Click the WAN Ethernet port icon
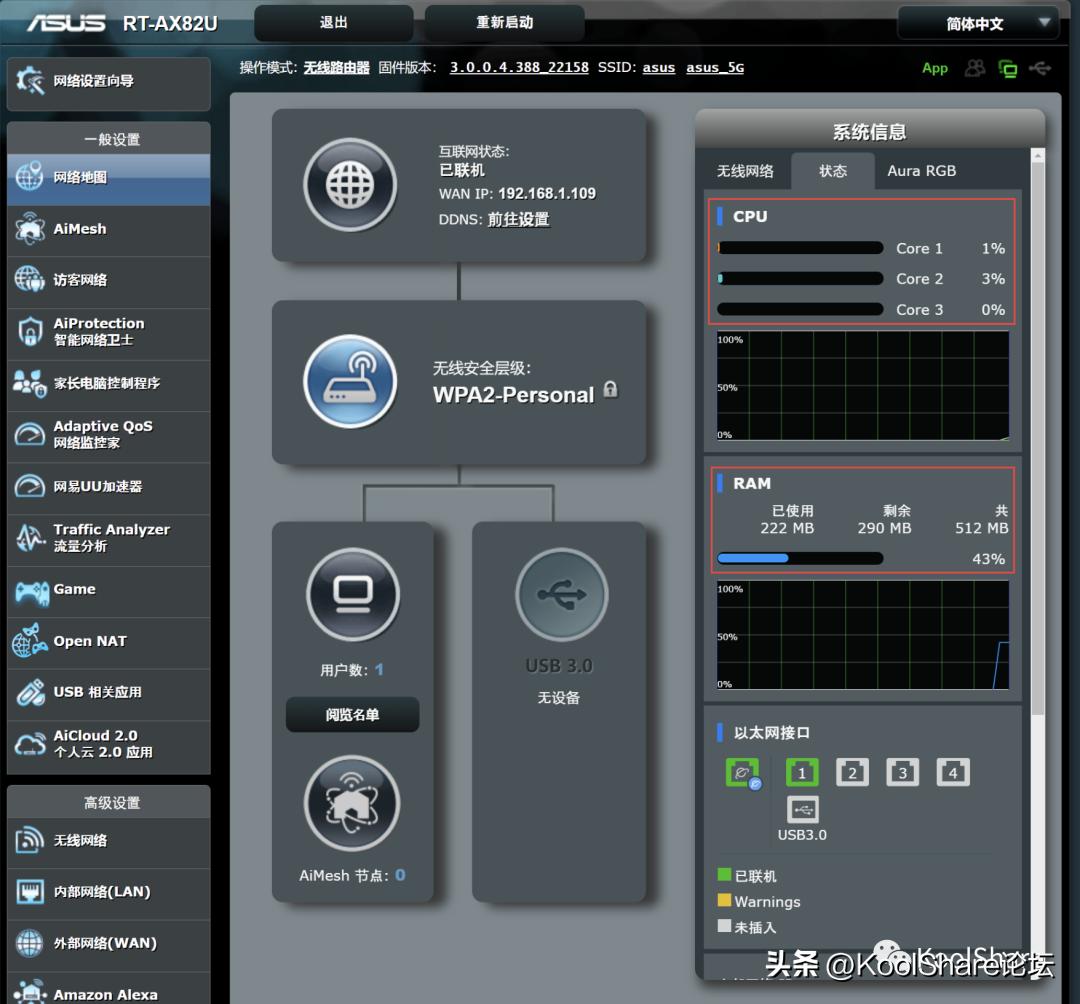The image size is (1080, 1004). (742, 773)
